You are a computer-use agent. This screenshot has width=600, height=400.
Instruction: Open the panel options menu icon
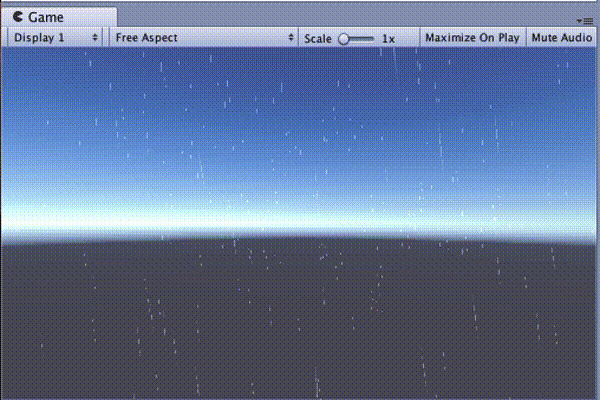point(585,20)
